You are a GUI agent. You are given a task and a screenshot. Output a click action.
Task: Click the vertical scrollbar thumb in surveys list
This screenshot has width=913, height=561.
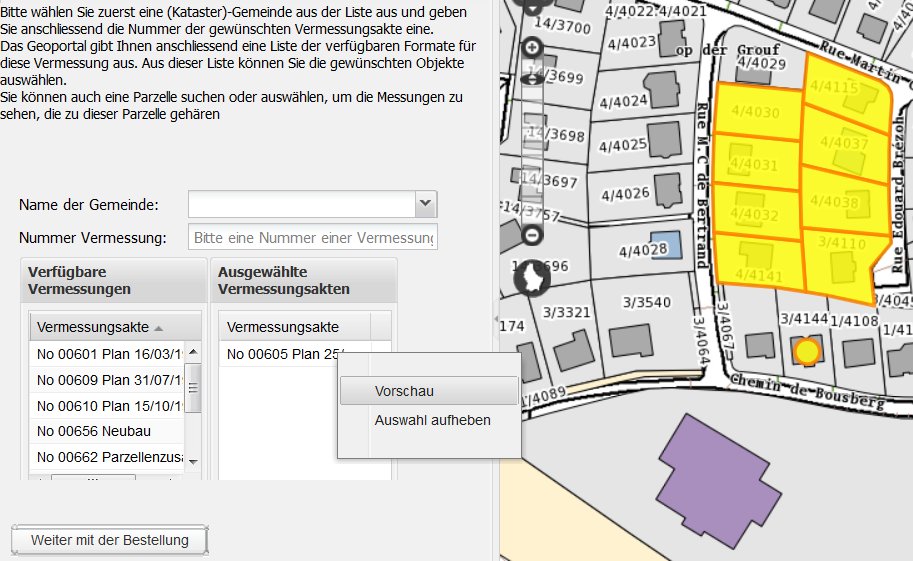coord(193,388)
